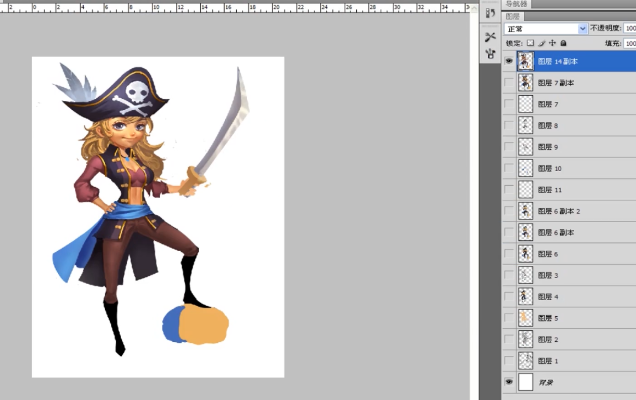
Task: Select the layer named 图层 6 副本 2
Action: tap(558, 211)
